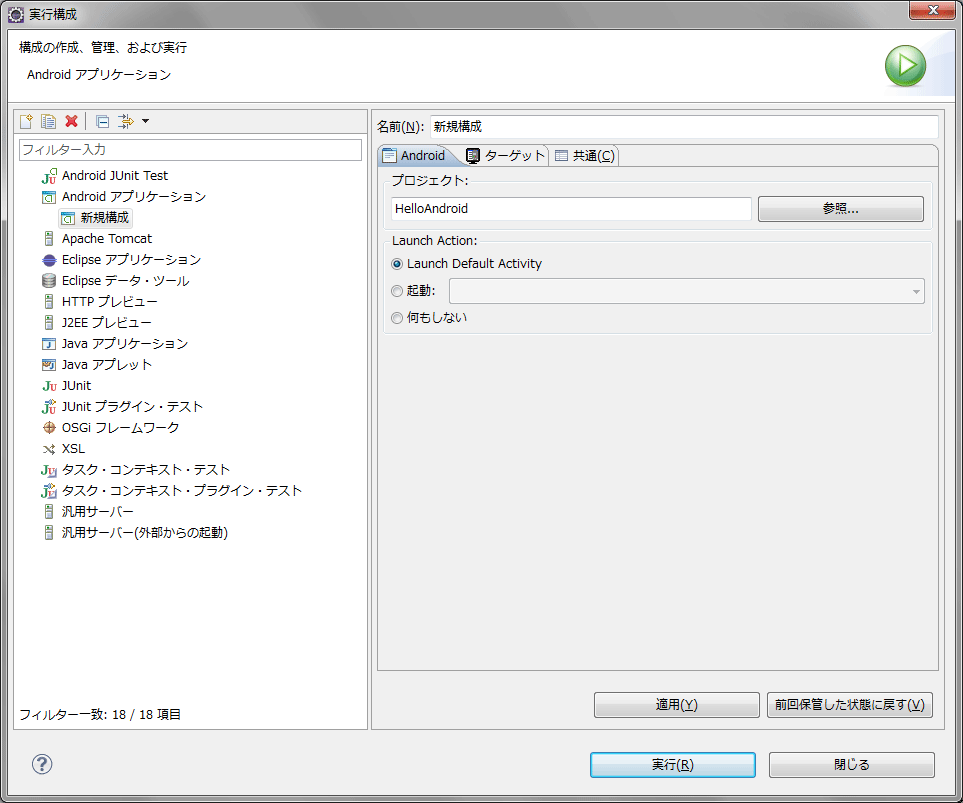Select the OSGi フレームワーク label

click(x=120, y=428)
